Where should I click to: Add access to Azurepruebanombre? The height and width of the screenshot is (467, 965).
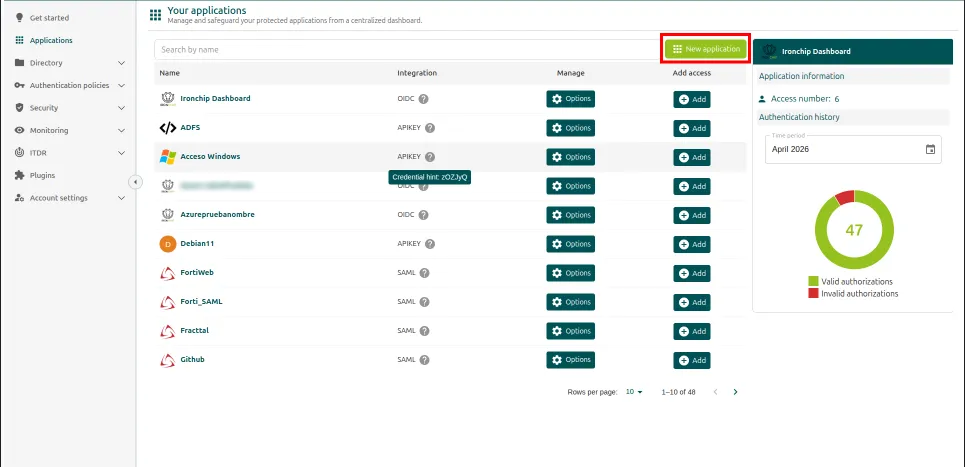[x=692, y=215]
